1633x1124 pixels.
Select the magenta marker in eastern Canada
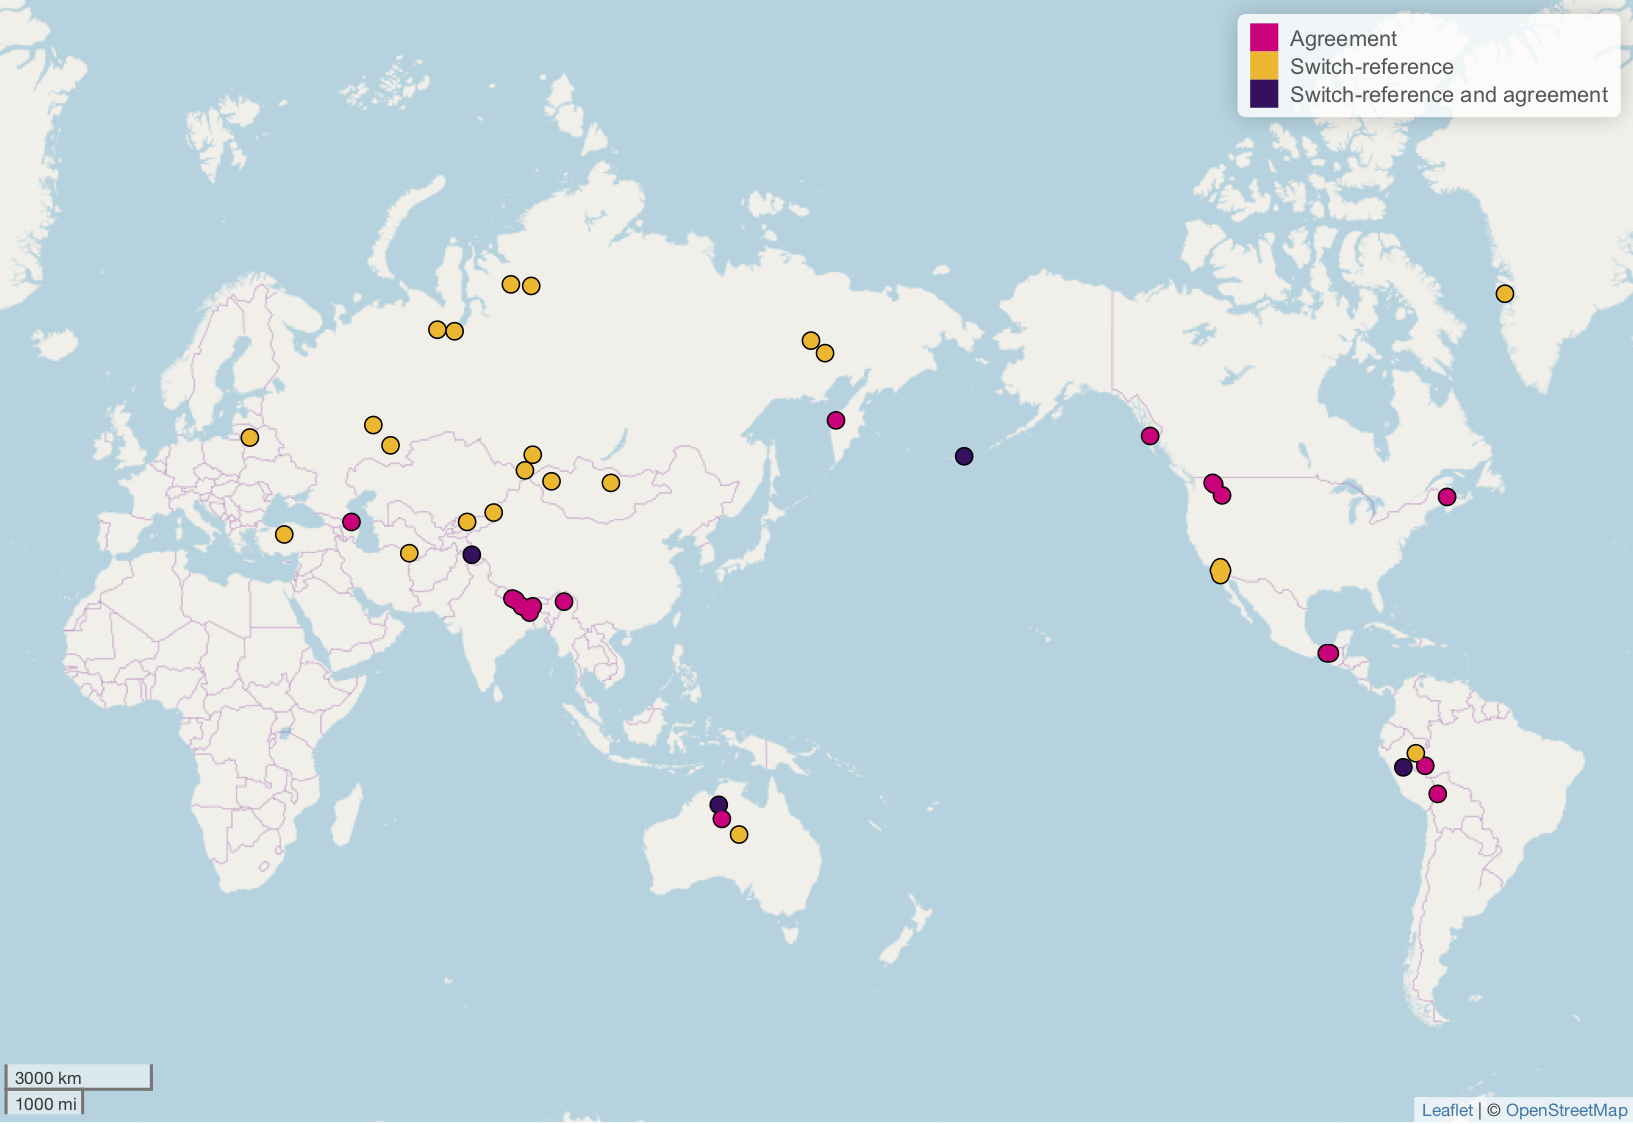[x=1447, y=497]
